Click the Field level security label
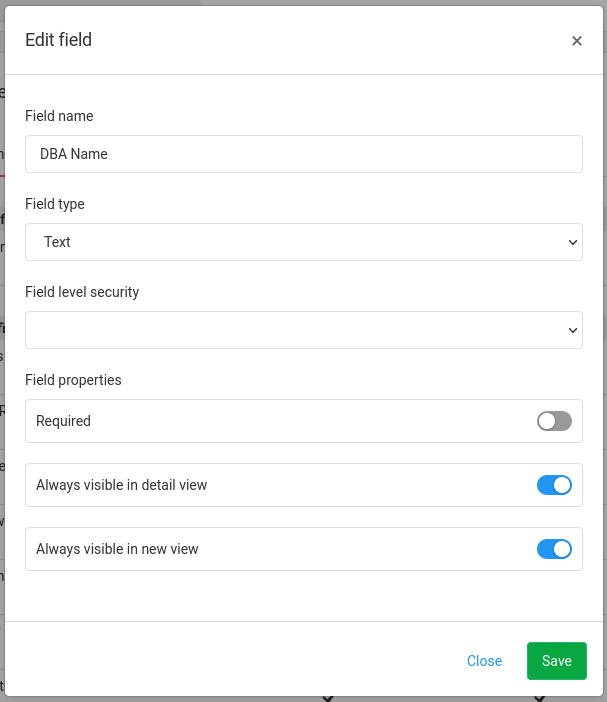This screenshot has width=607, height=702. tap(82, 292)
